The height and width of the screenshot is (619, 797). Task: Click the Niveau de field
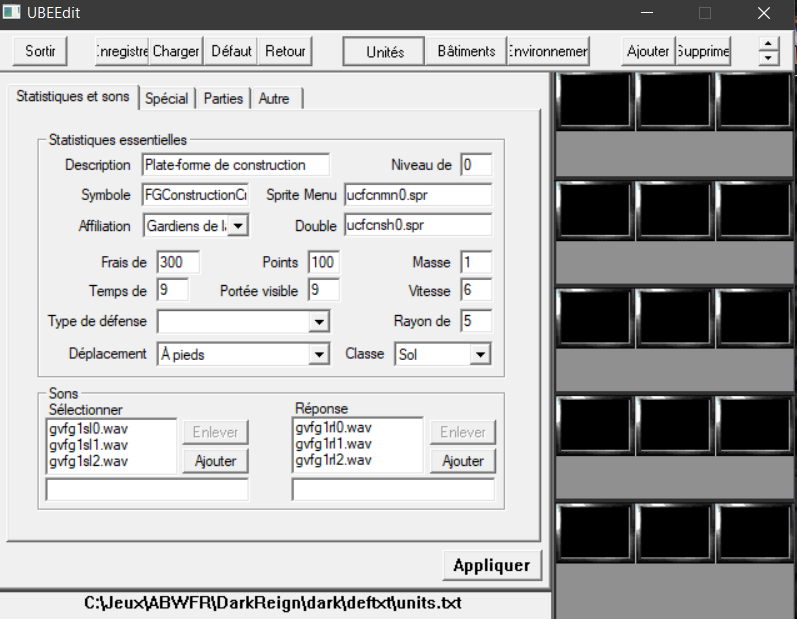click(476, 165)
